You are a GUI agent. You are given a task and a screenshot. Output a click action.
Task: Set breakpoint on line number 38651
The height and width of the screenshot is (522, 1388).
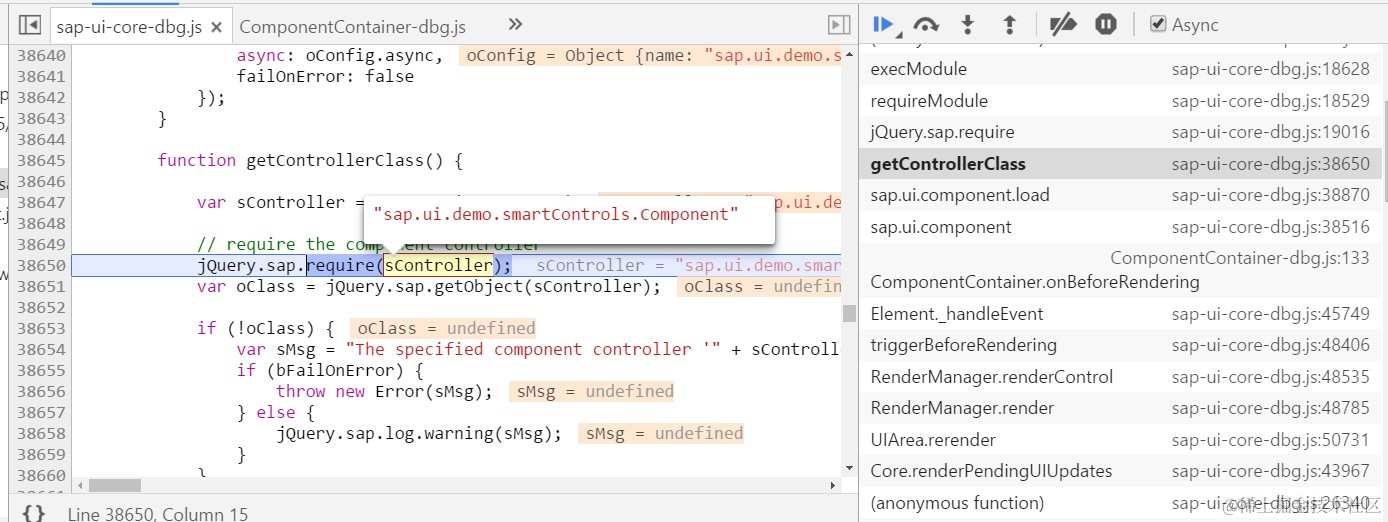pyautogui.click(x=42, y=286)
